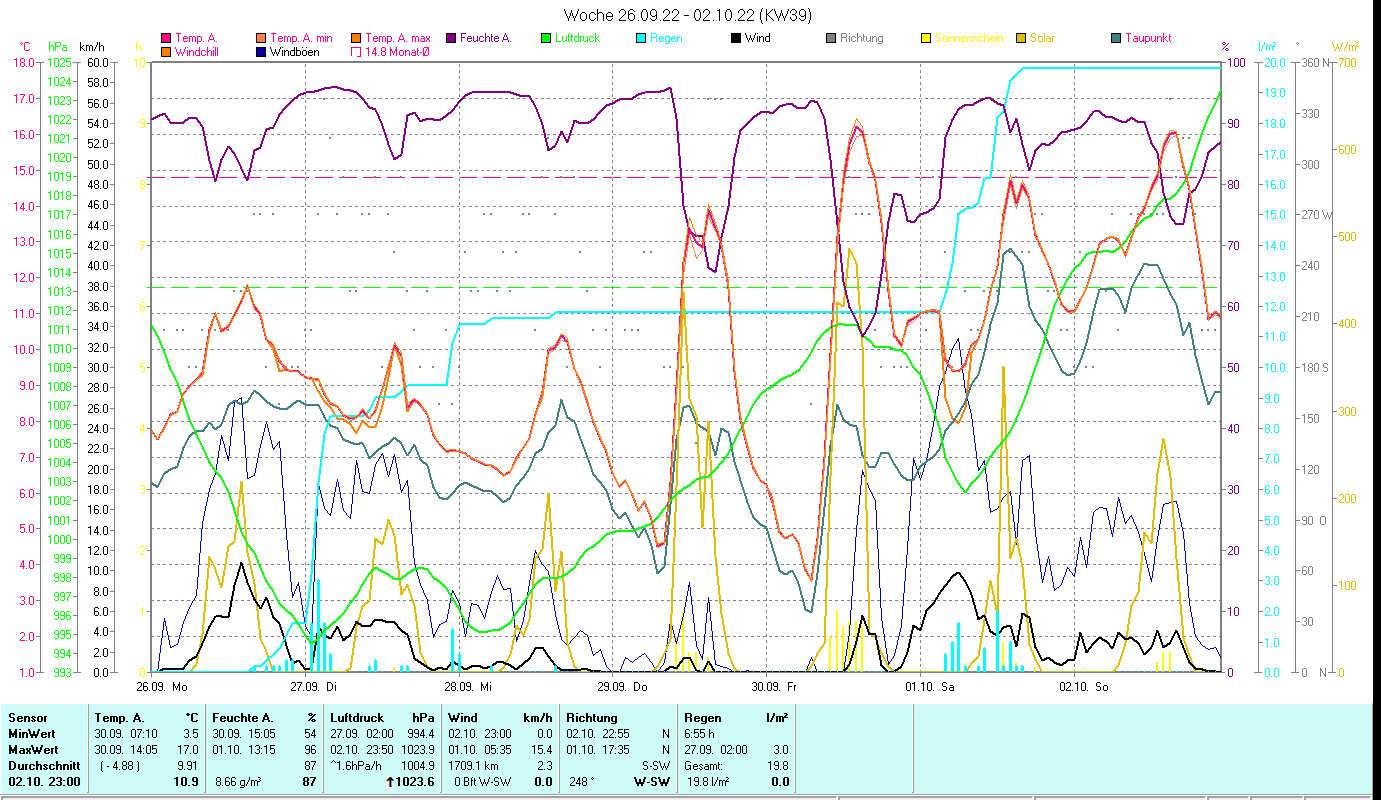Click the 'Regen' column header in table
The image size is (1381, 800).
[703, 718]
